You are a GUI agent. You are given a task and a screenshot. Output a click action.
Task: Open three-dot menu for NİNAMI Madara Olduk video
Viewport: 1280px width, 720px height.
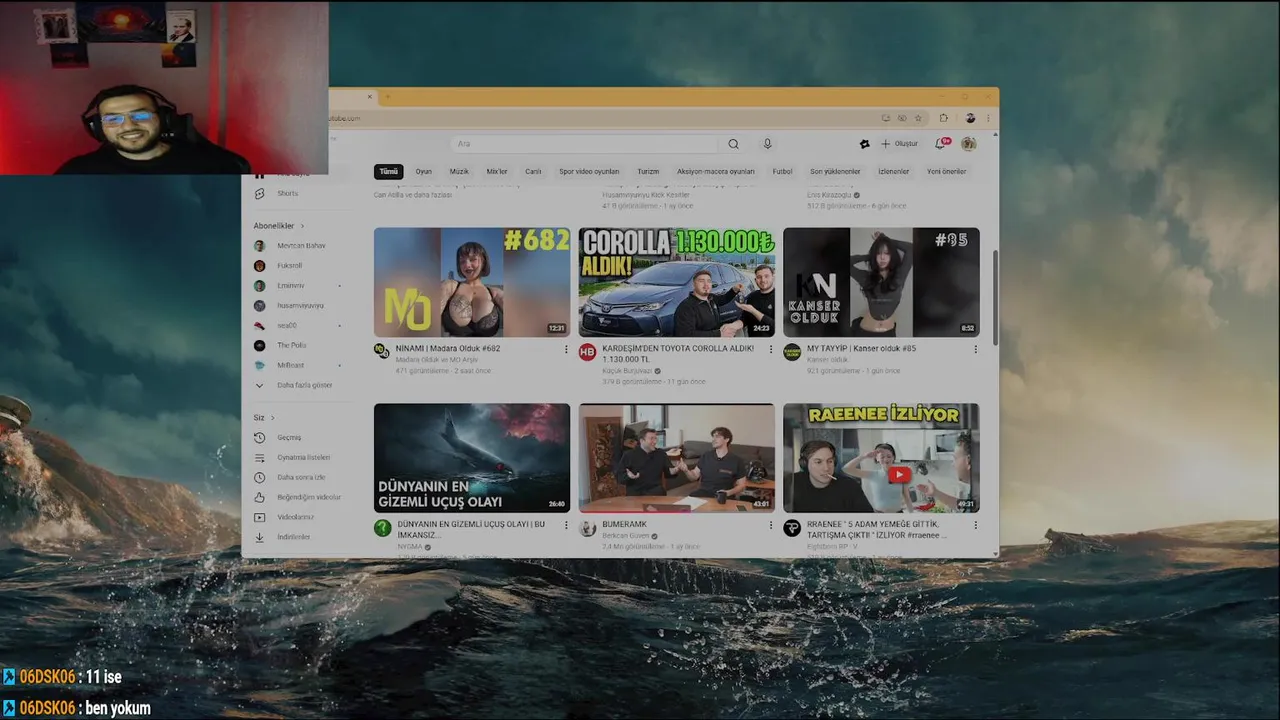click(566, 349)
